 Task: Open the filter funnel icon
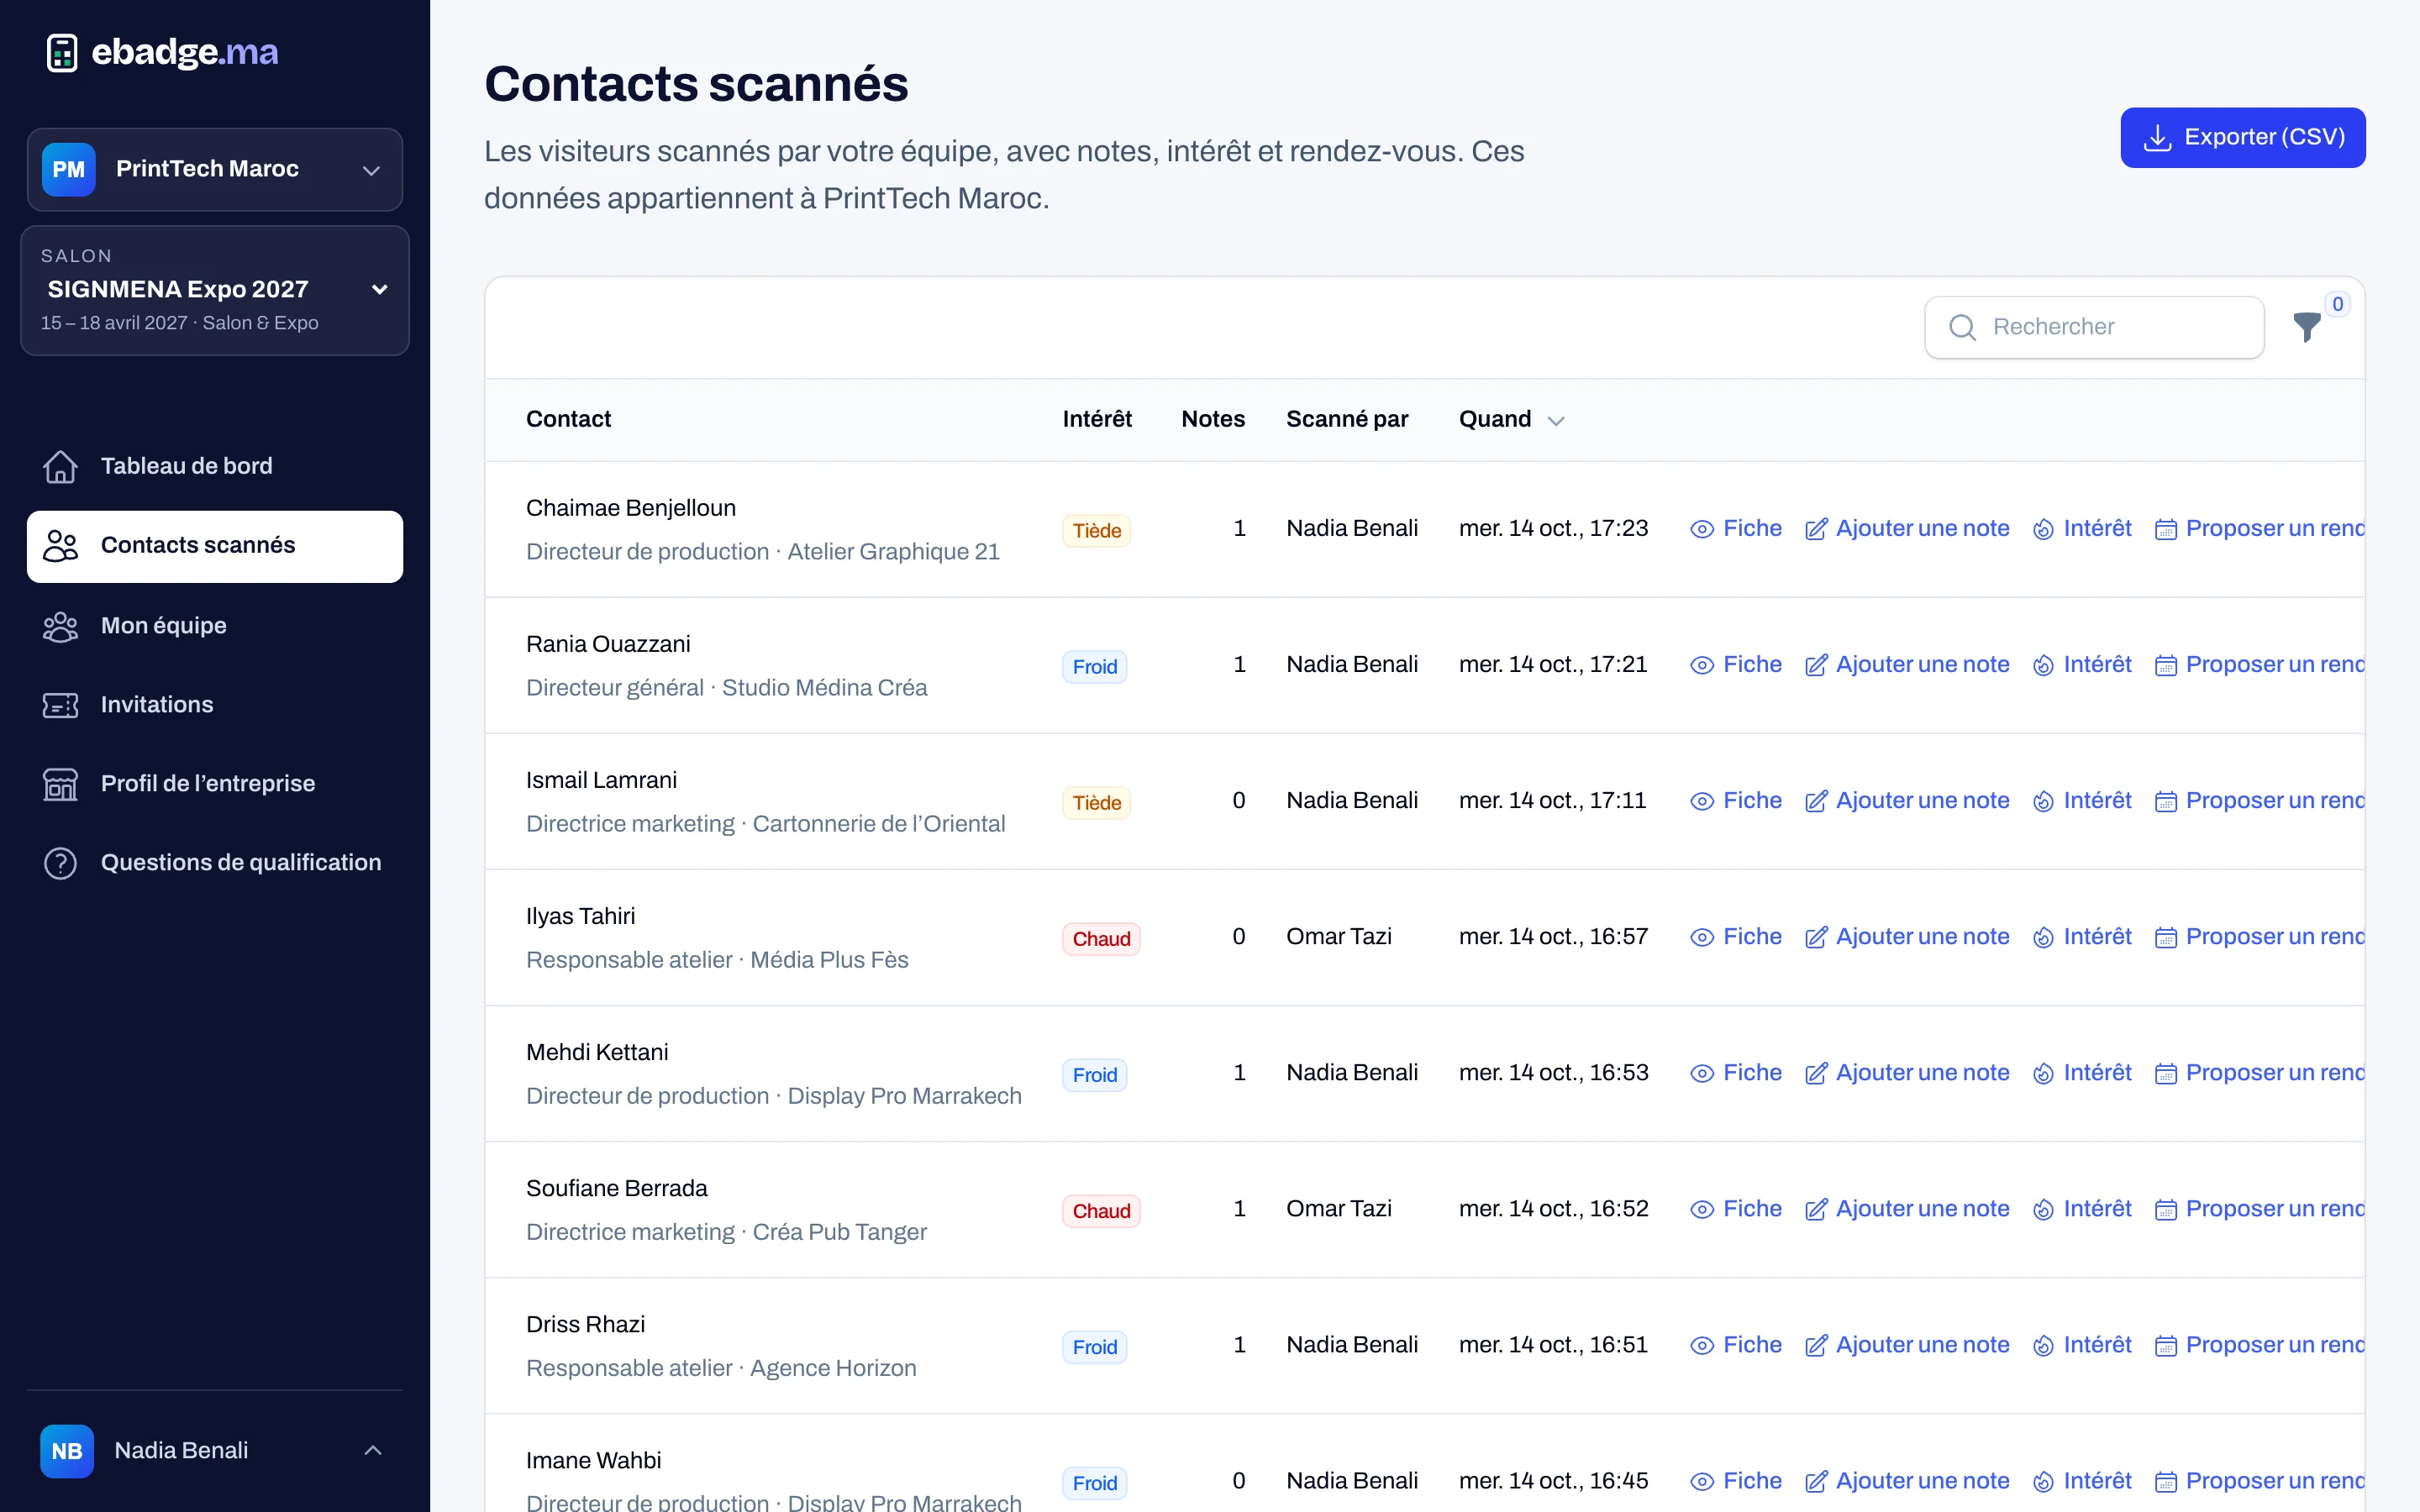(2306, 327)
